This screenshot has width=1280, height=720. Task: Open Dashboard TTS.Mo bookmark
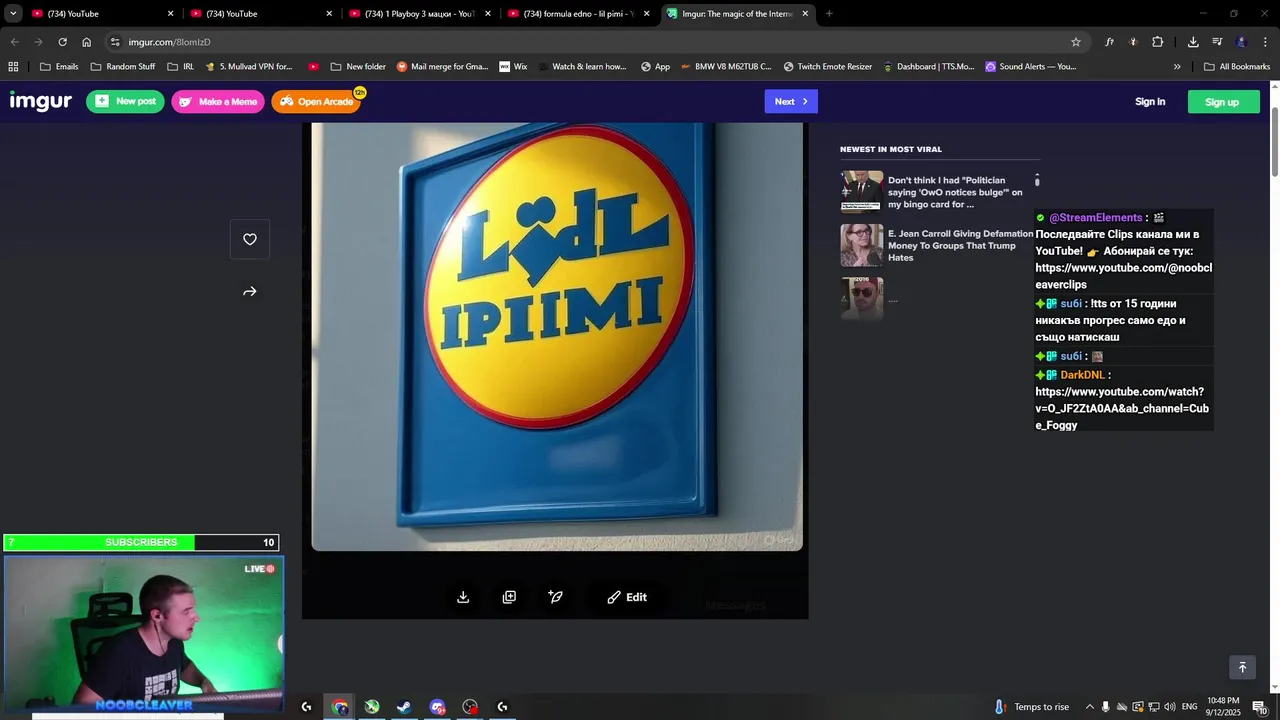929,67
